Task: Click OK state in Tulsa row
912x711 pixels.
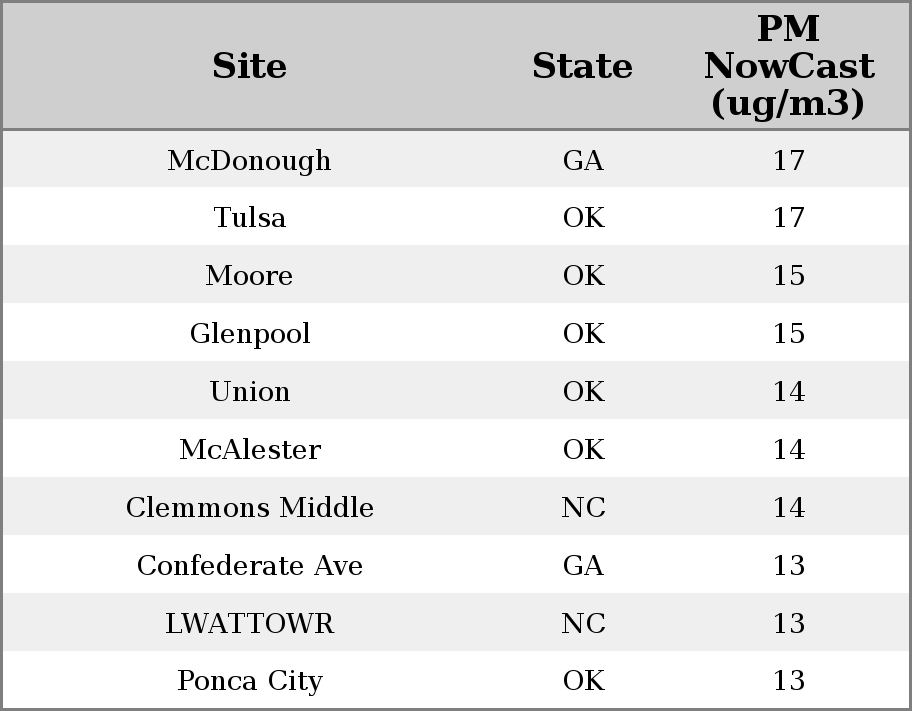Action: click(583, 218)
